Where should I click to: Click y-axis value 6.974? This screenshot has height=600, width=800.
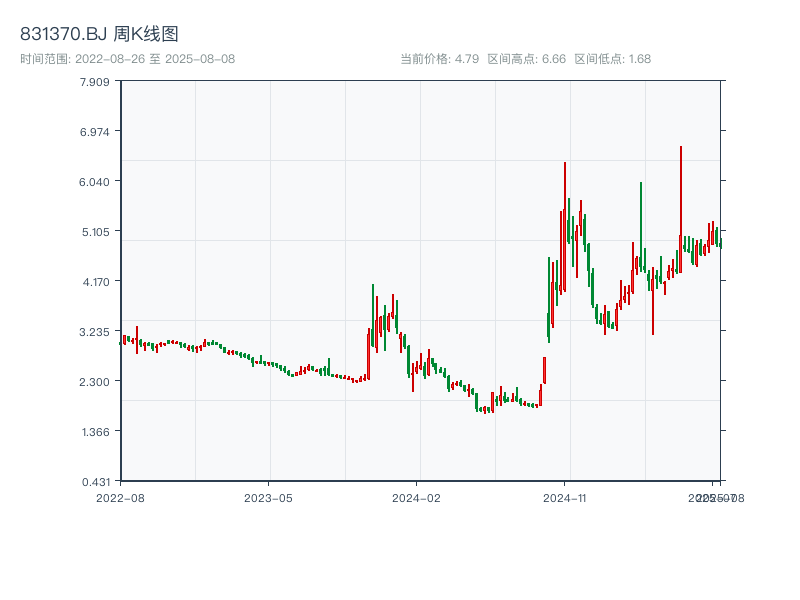click(x=94, y=132)
